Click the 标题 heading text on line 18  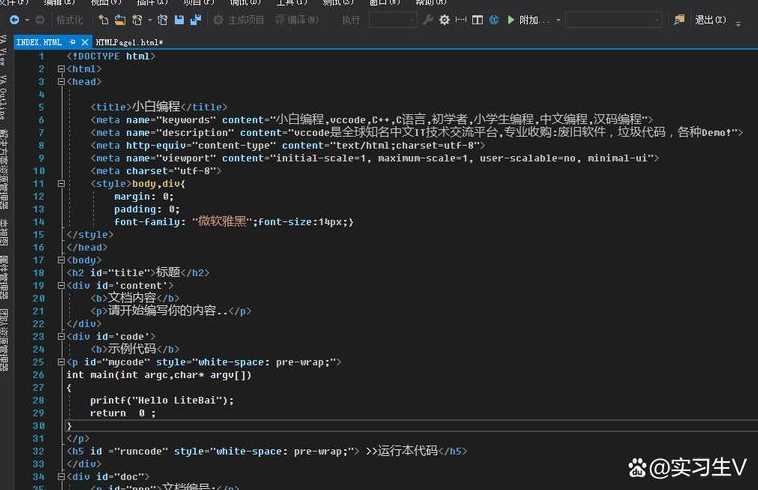(x=168, y=273)
